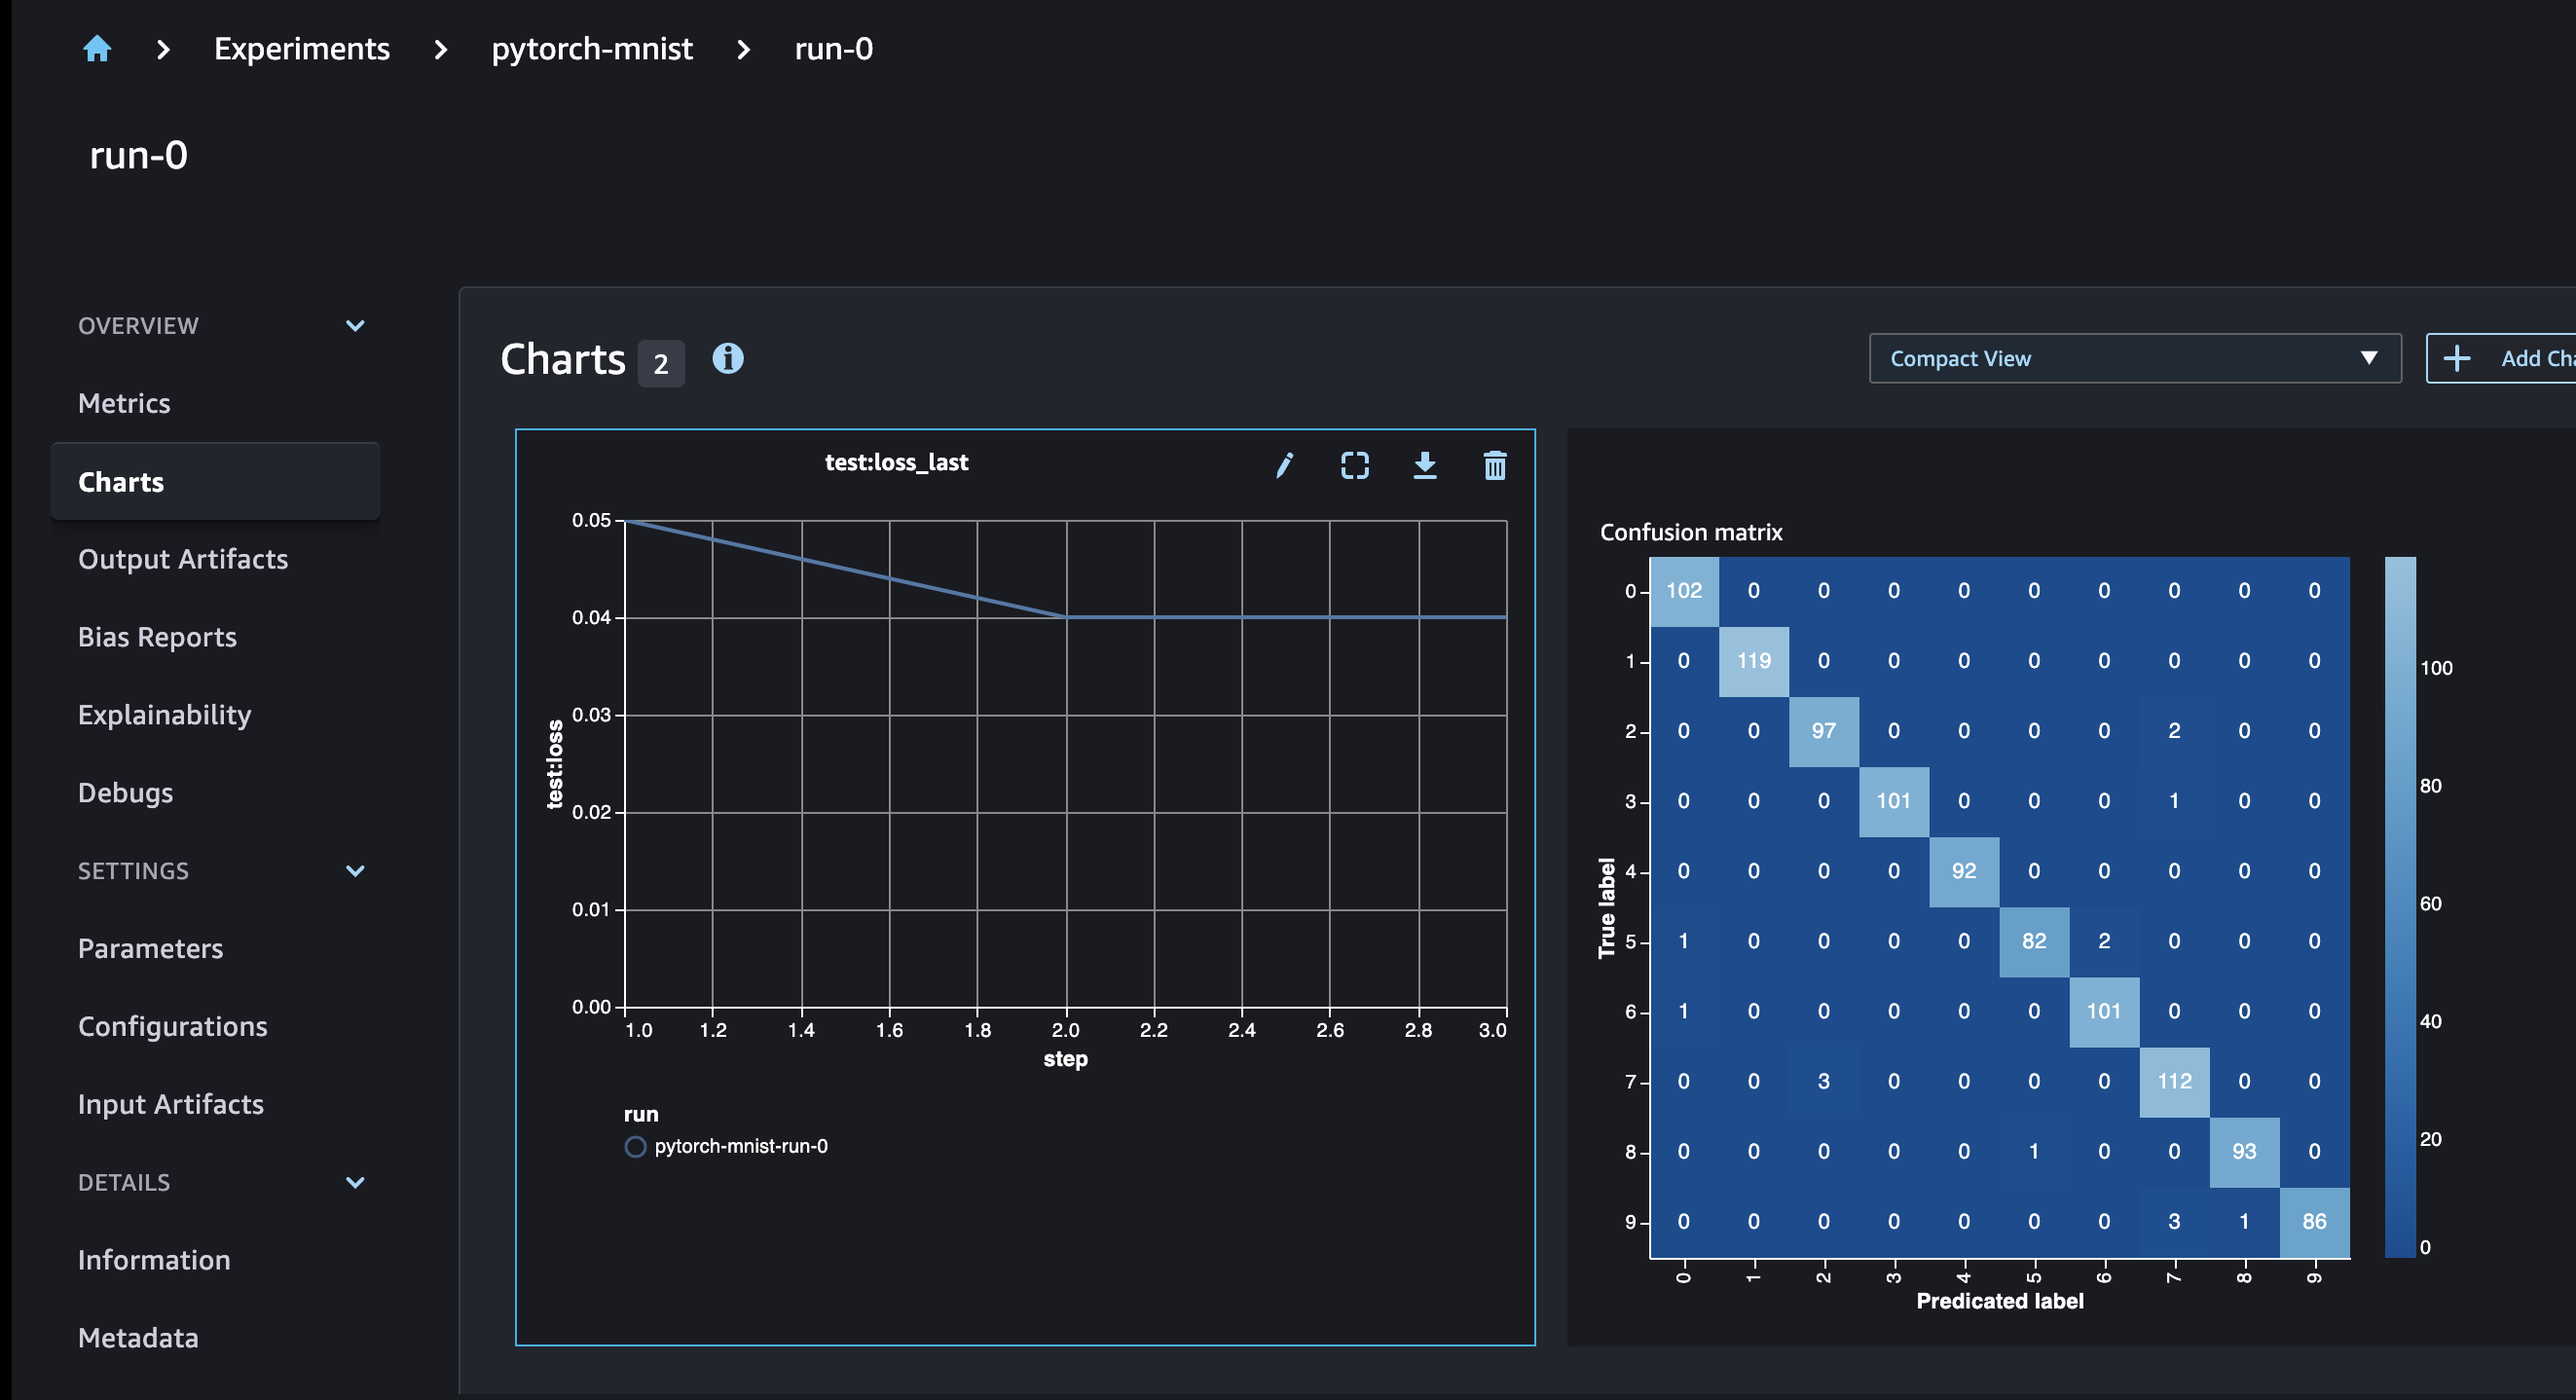Click the Charts count badge 2
Image resolution: width=2576 pixels, height=1400 pixels.
[x=661, y=363]
